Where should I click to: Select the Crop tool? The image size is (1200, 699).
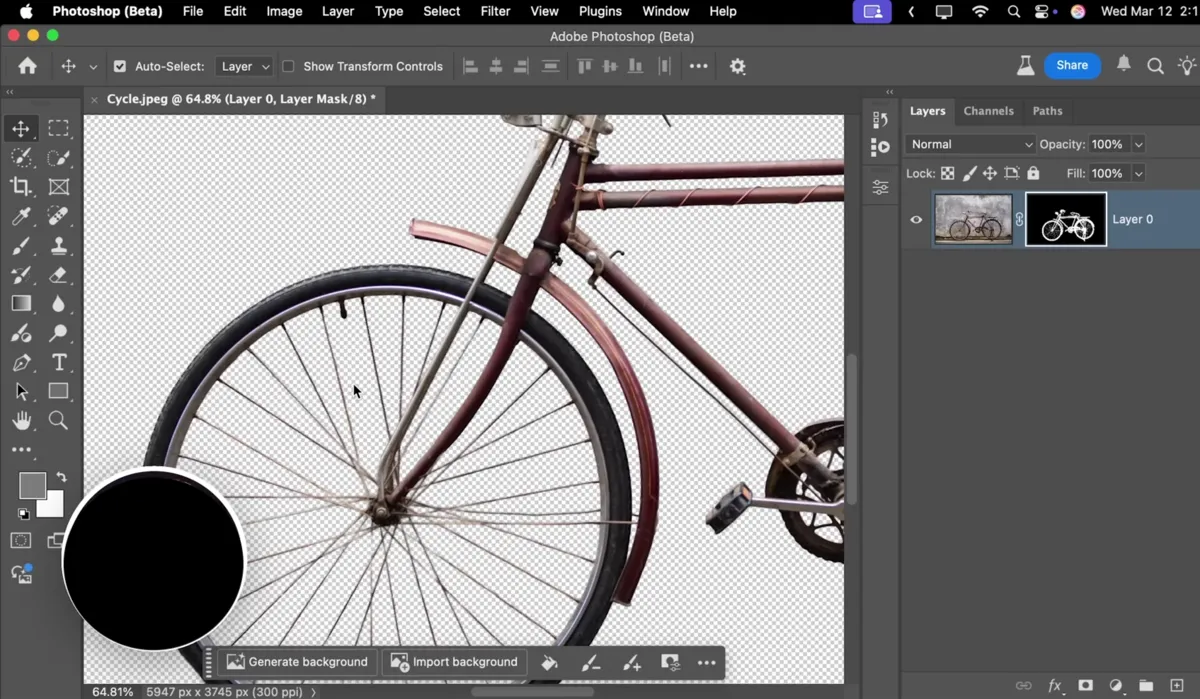coord(22,187)
